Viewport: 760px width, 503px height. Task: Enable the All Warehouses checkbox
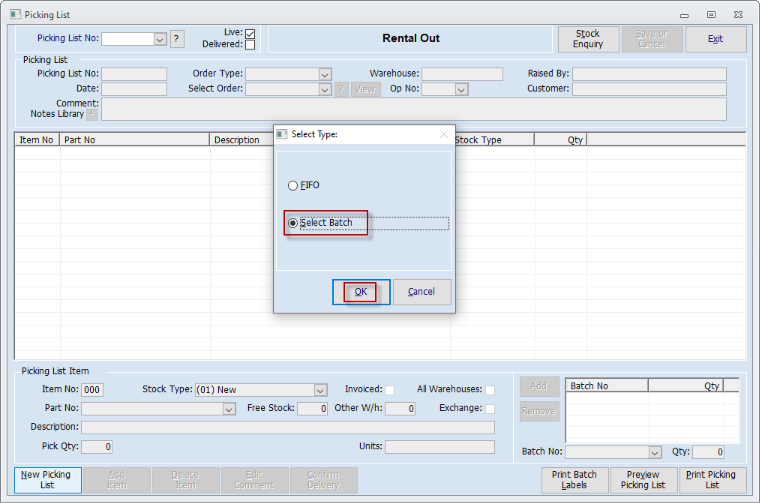coord(490,390)
